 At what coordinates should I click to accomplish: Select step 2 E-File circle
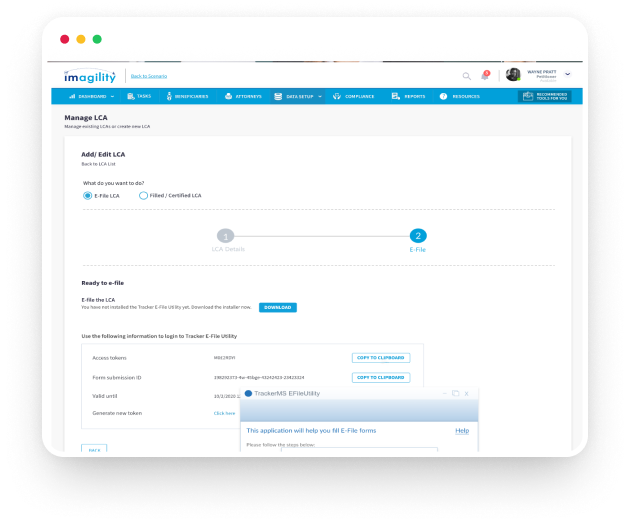pyautogui.click(x=418, y=236)
